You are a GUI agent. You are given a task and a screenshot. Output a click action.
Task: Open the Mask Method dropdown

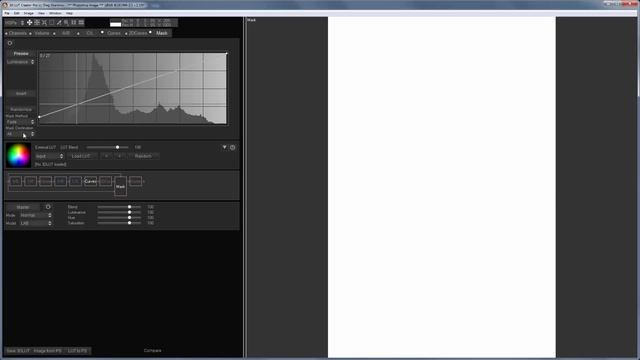[x=20, y=122]
